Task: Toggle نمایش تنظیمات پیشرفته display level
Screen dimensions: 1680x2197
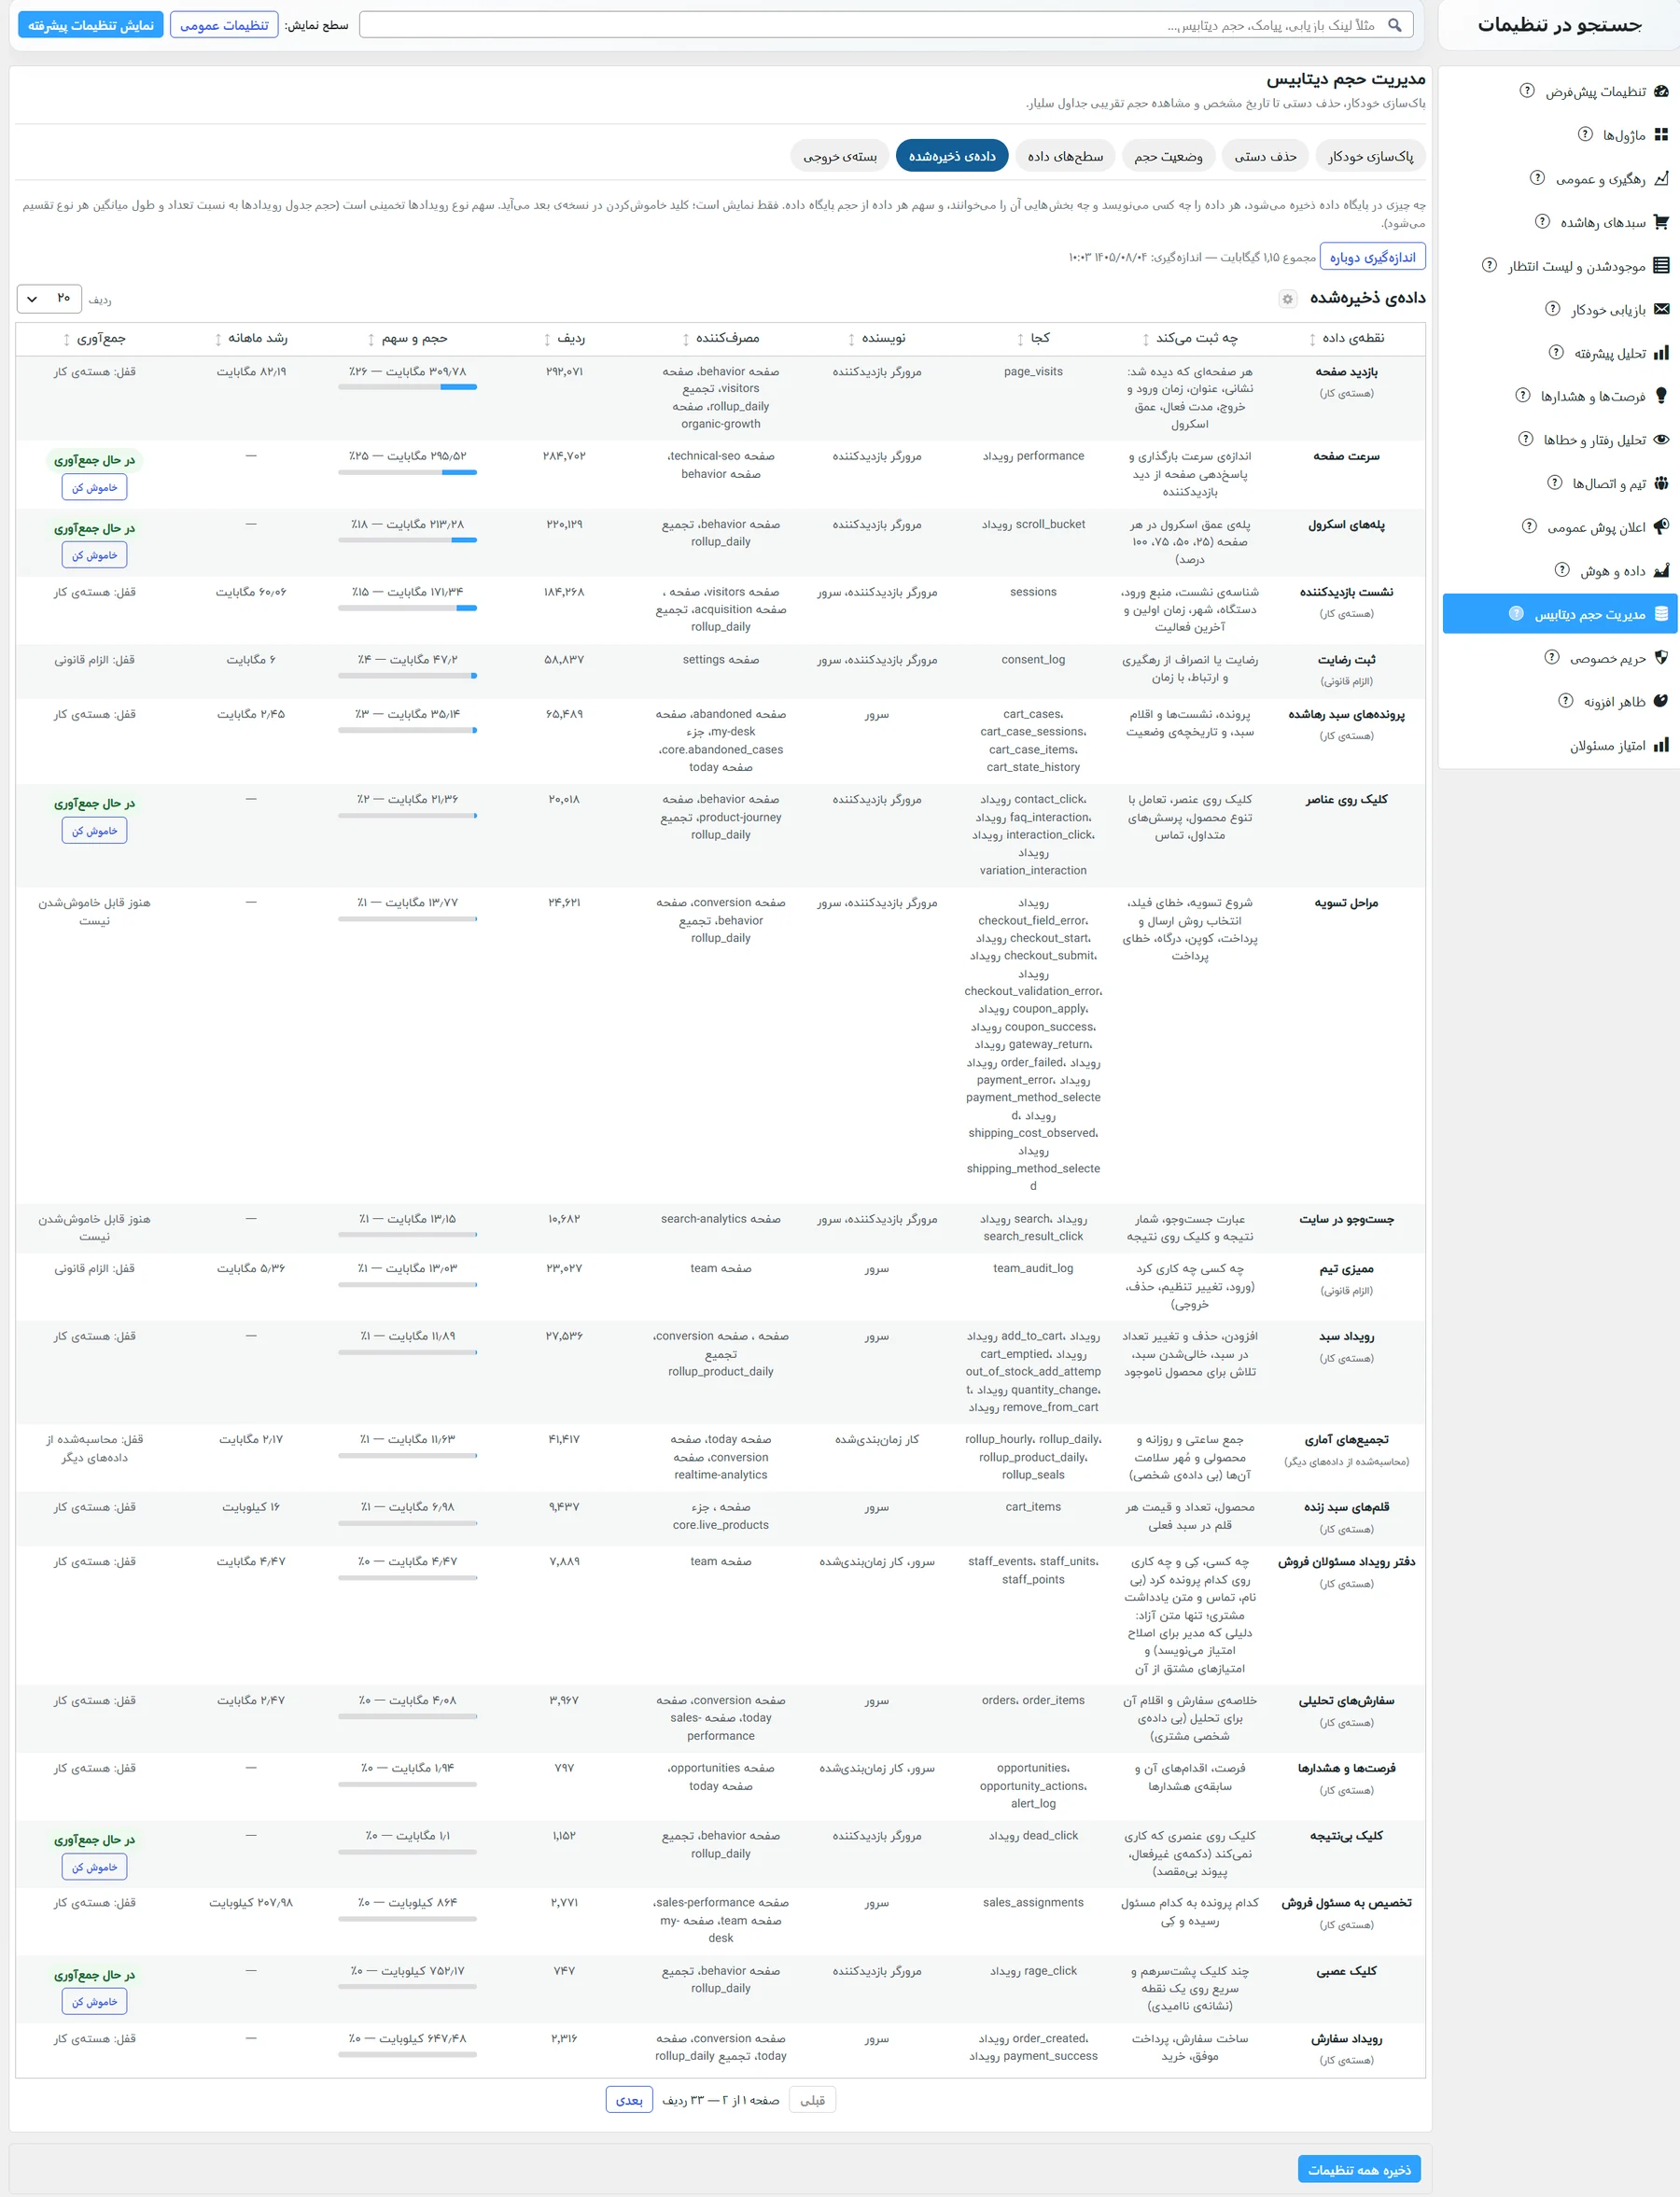Action: (91, 25)
